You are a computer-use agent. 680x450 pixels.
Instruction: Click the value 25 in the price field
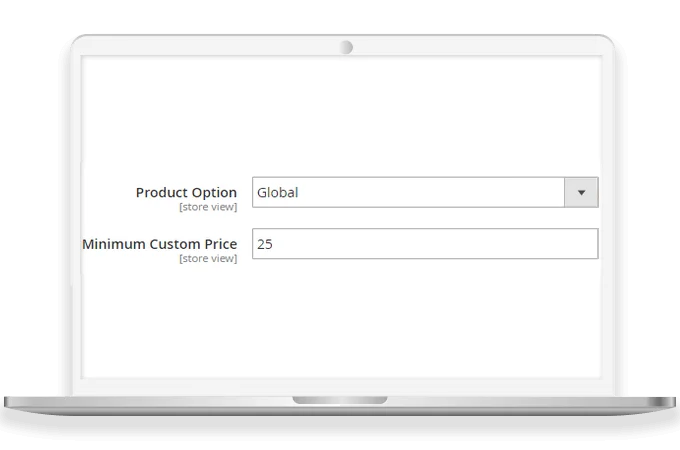(266, 244)
